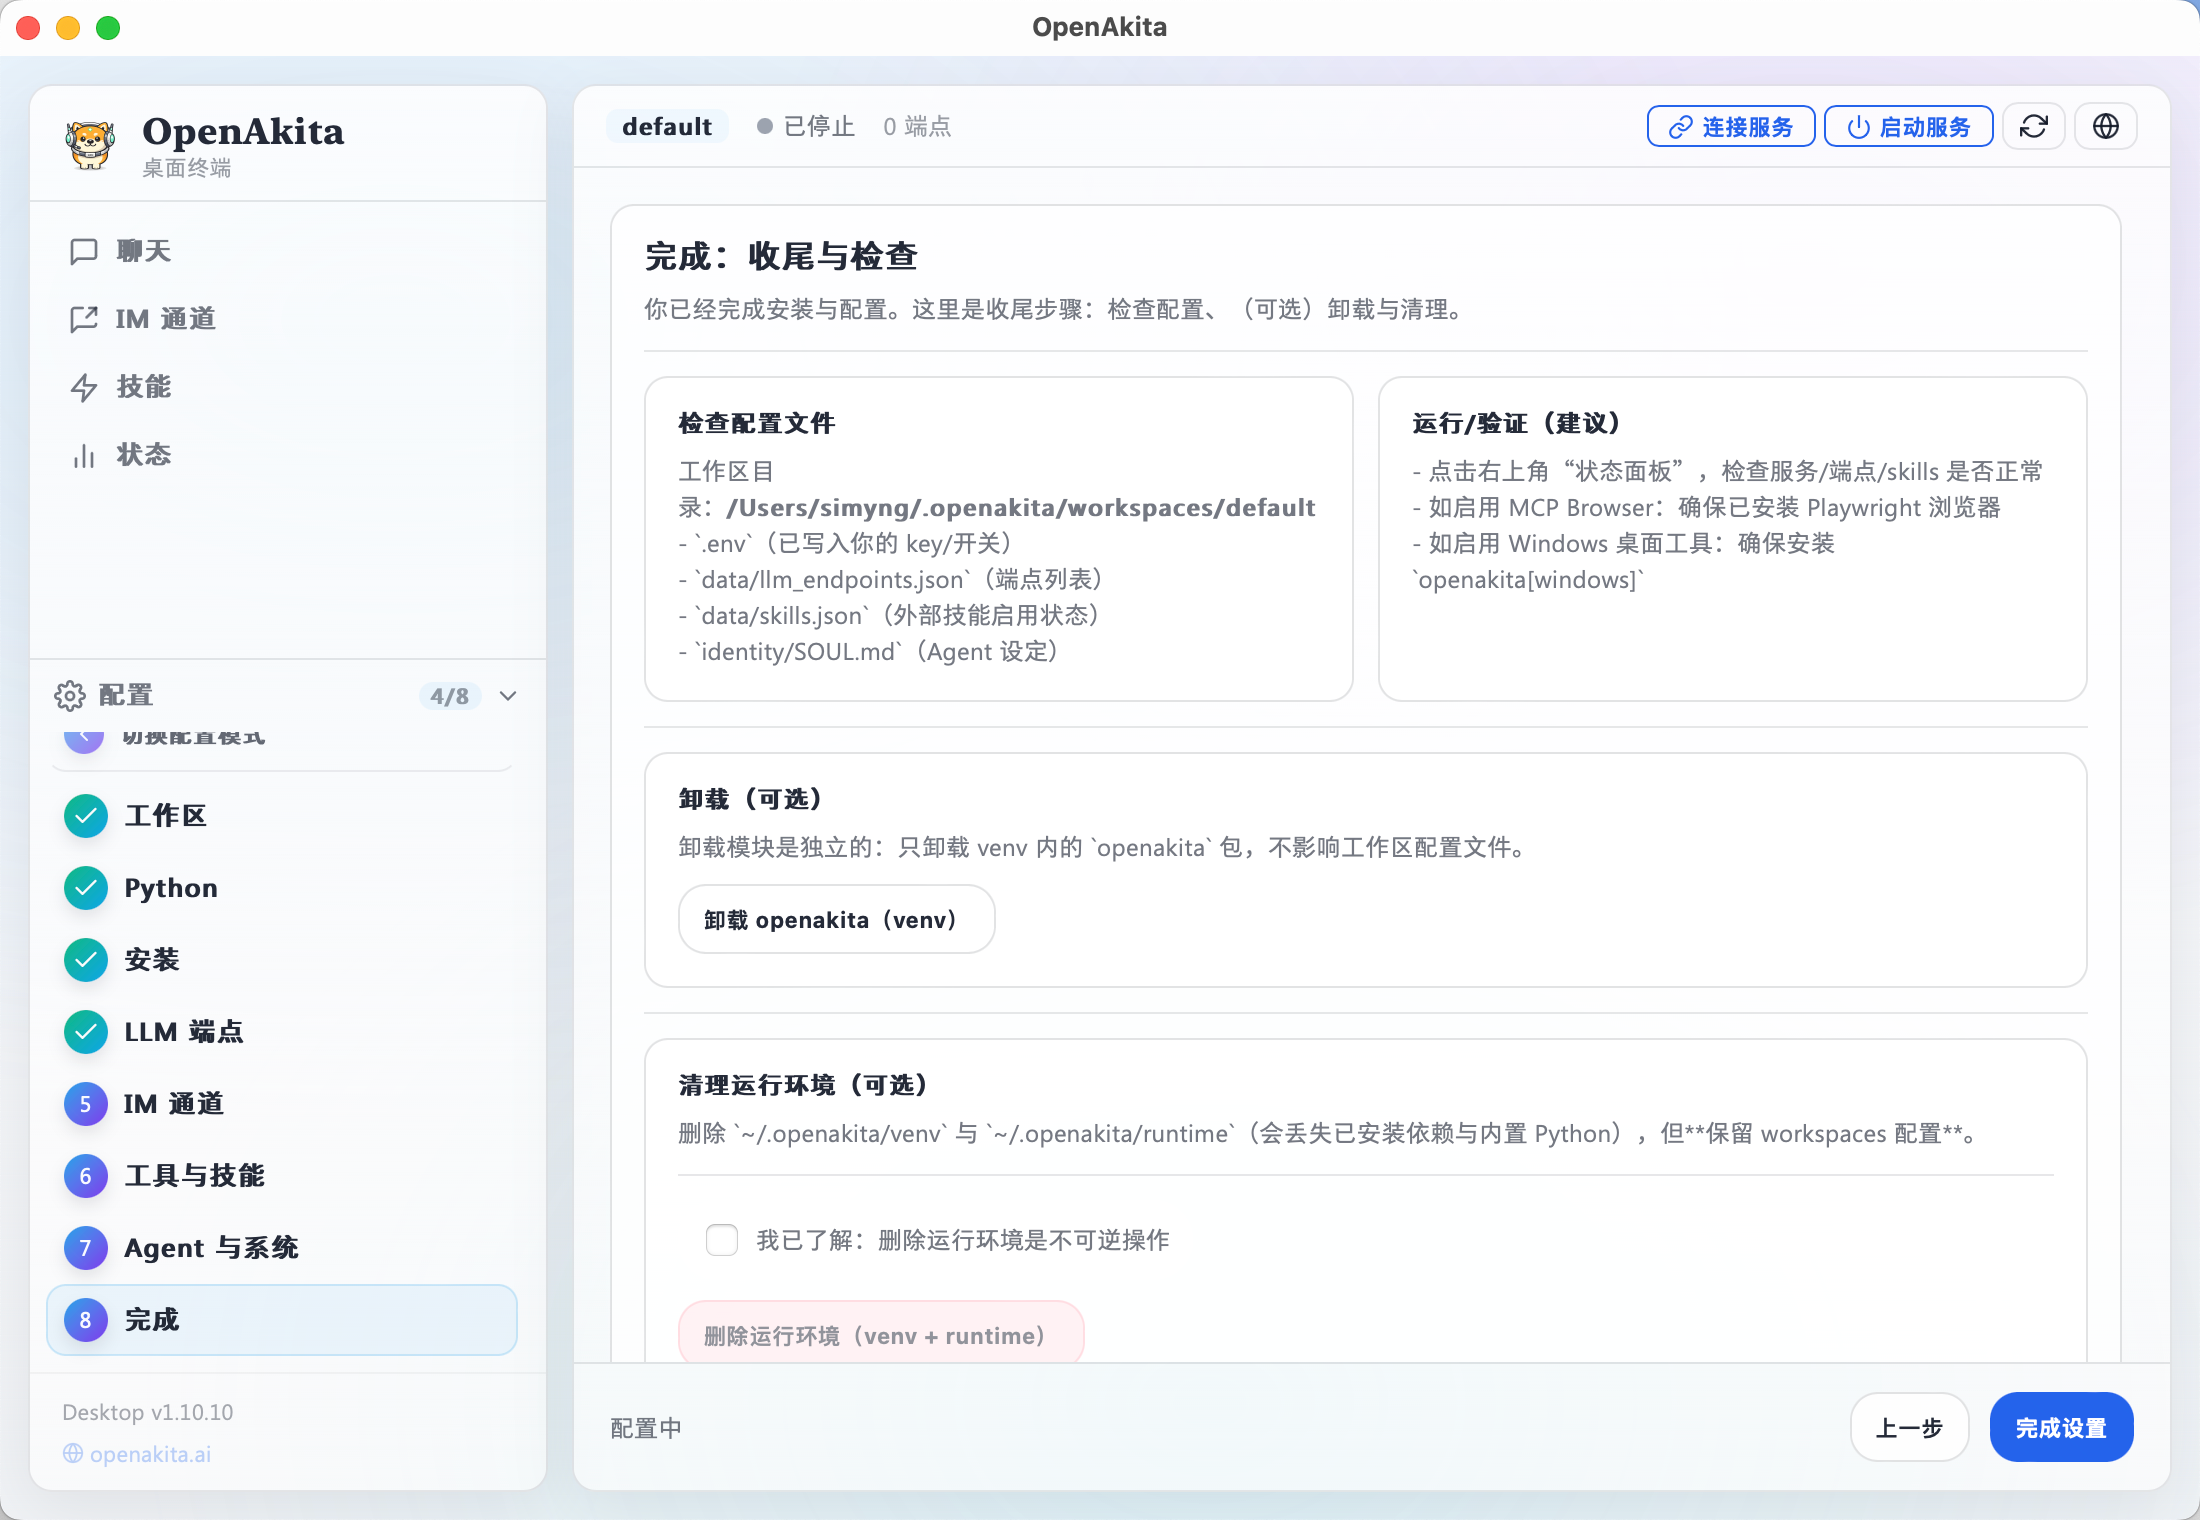Click the globe icon beside openakita.ai
Viewport: 2200px width, 1520px height.
[71, 1454]
